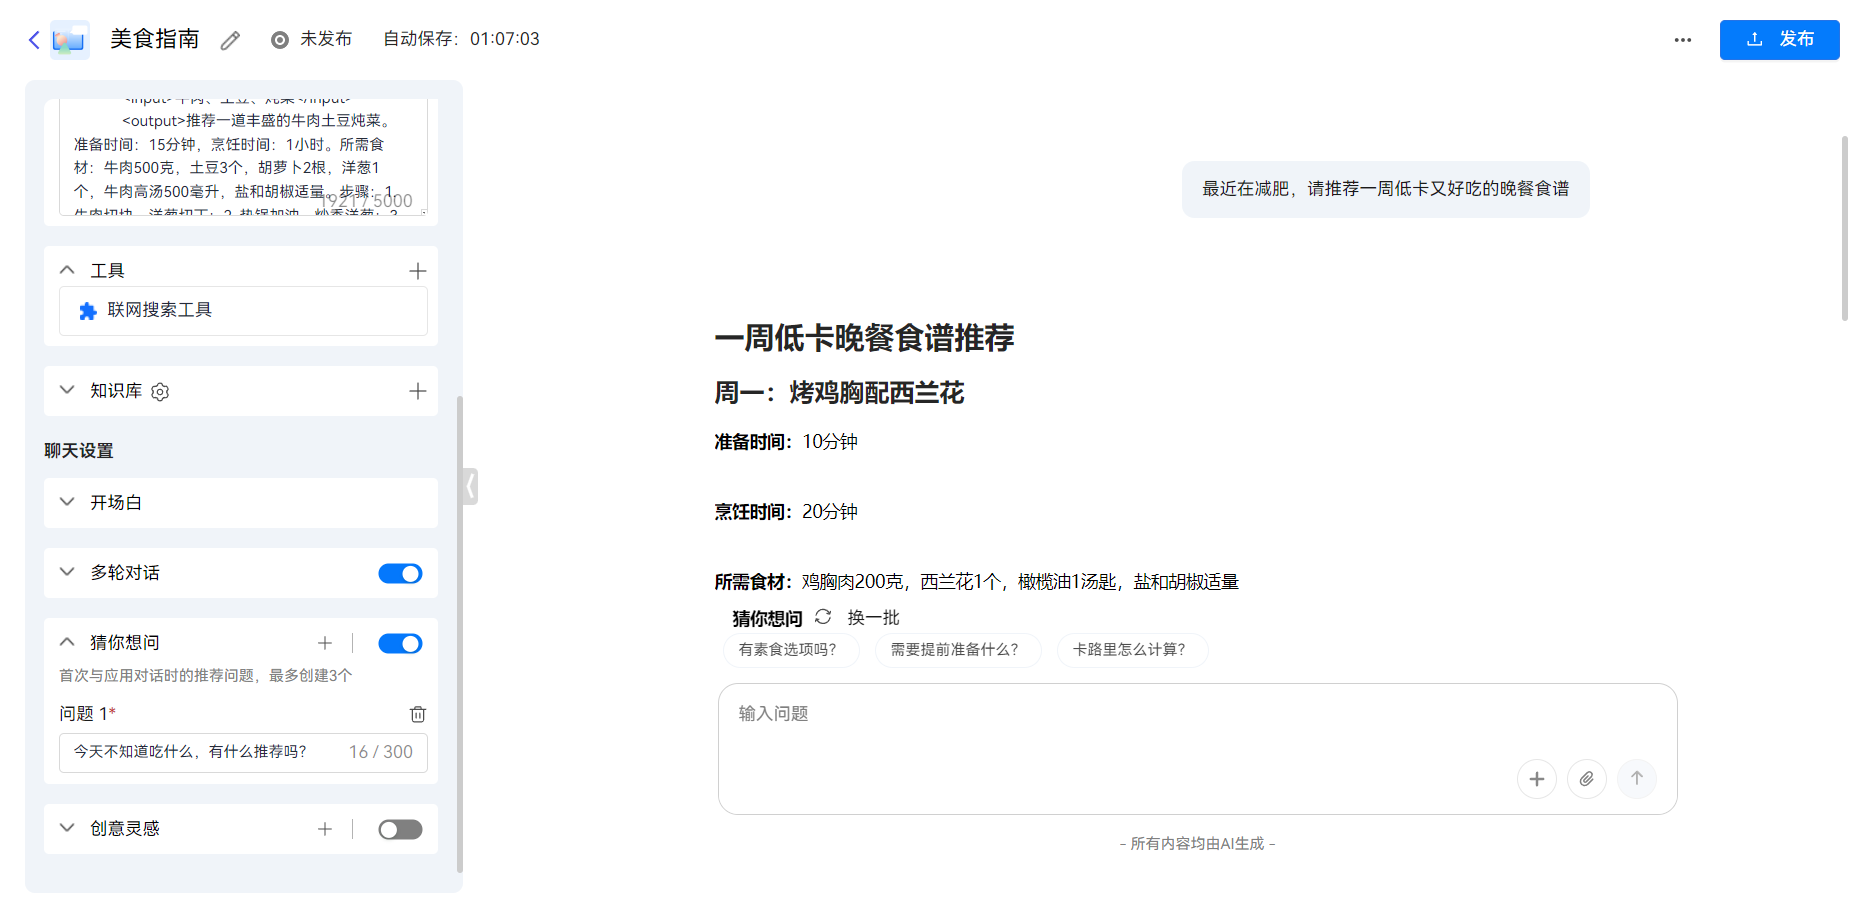Expand the 开场白 section

(x=66, y=502)
